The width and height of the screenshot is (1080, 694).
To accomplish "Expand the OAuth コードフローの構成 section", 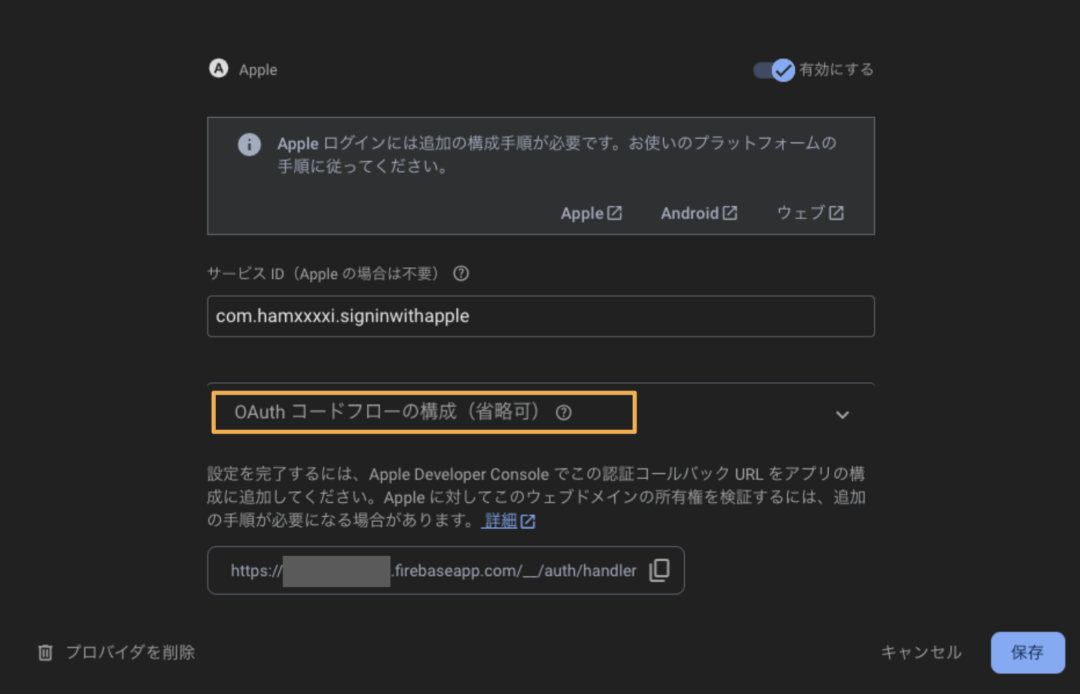I will click(x=541, y=413).
